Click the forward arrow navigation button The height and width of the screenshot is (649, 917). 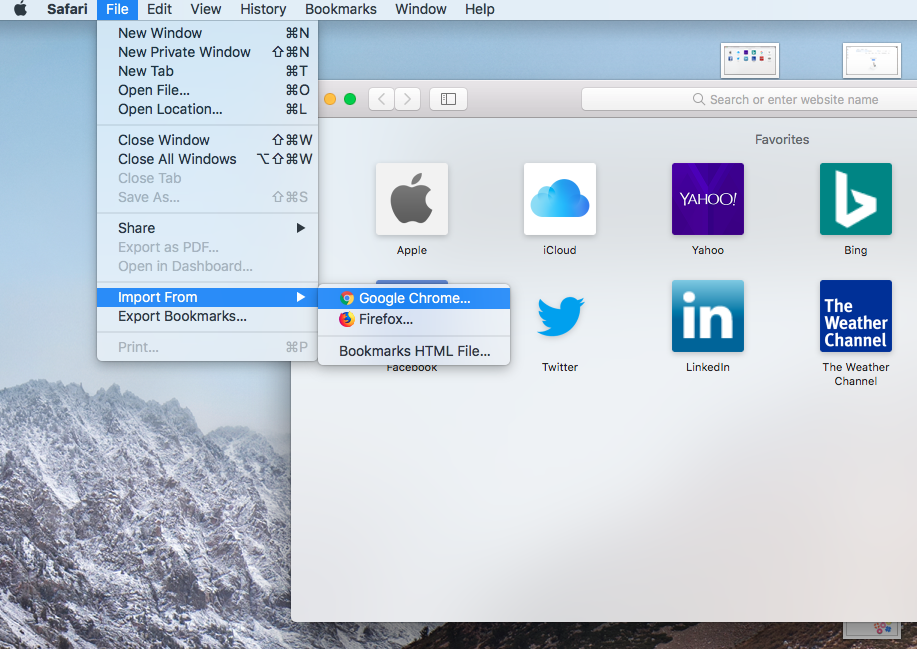pos(407,99)
